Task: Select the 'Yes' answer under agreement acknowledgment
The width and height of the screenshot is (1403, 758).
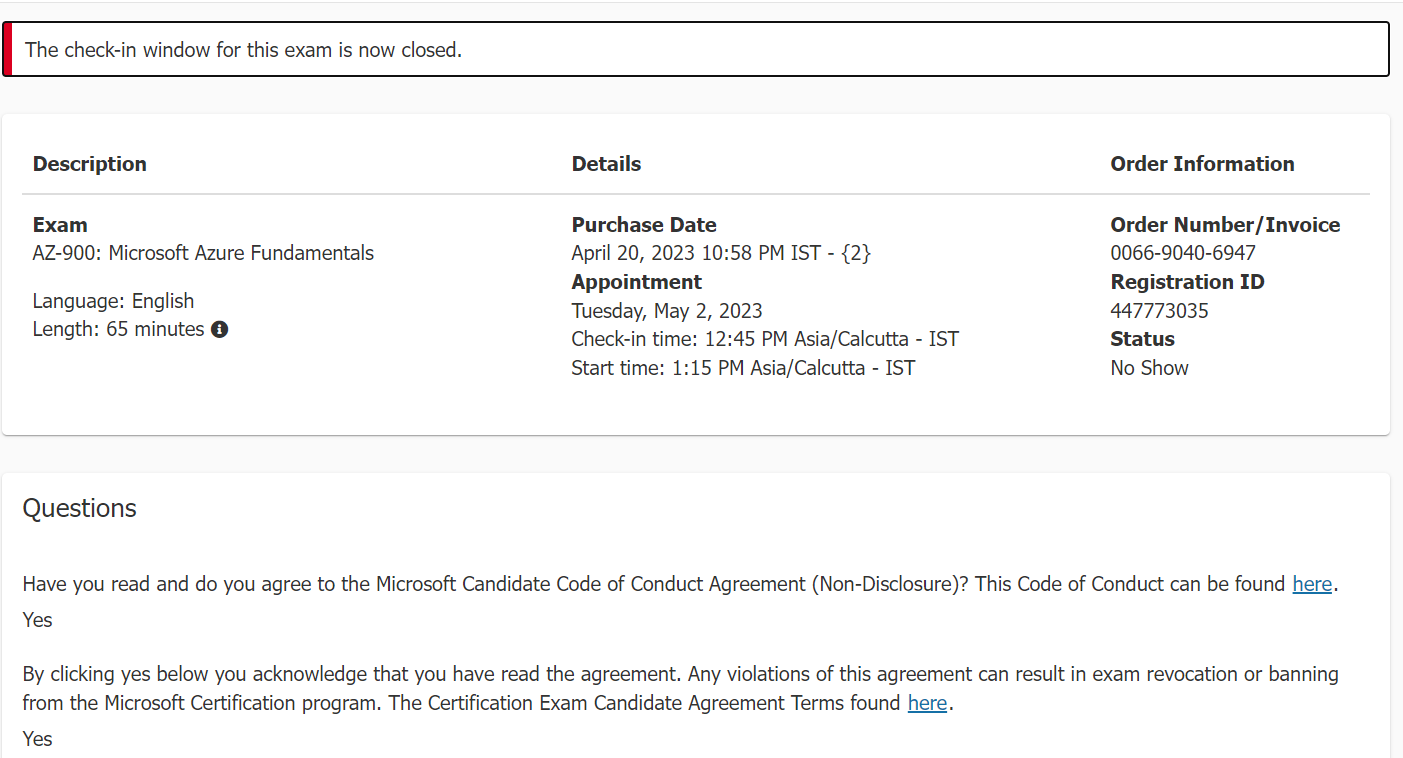Action: [x=36, y=738]
